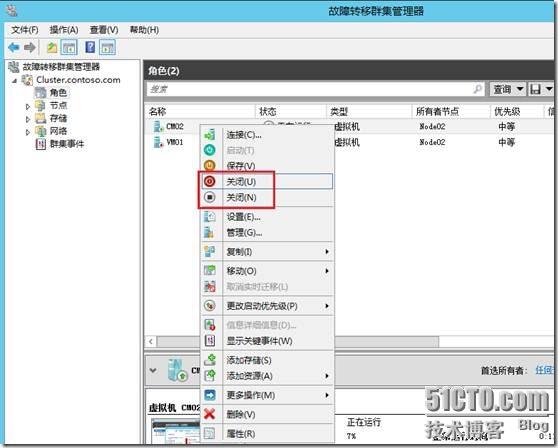
Task: Click the up-one-level folder toolbar icon
Action: (52, 47)
